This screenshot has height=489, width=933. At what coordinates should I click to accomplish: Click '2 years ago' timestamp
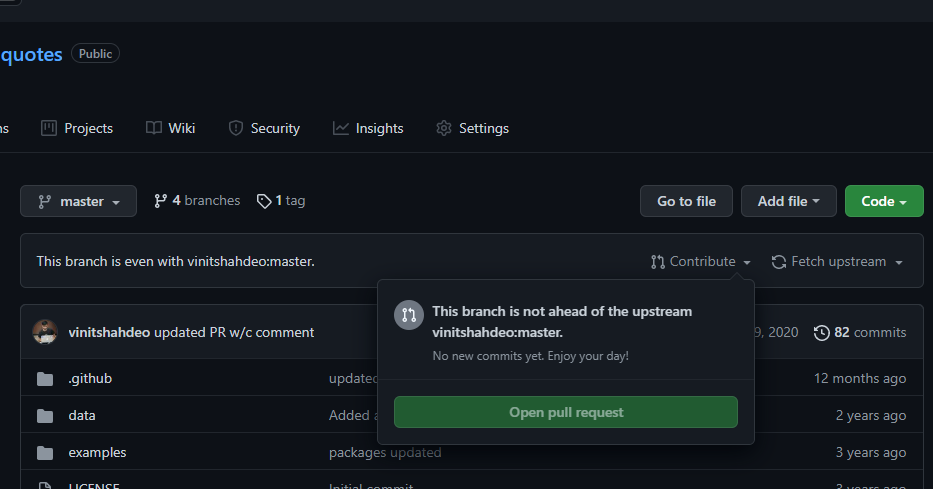tap(871, 415)
